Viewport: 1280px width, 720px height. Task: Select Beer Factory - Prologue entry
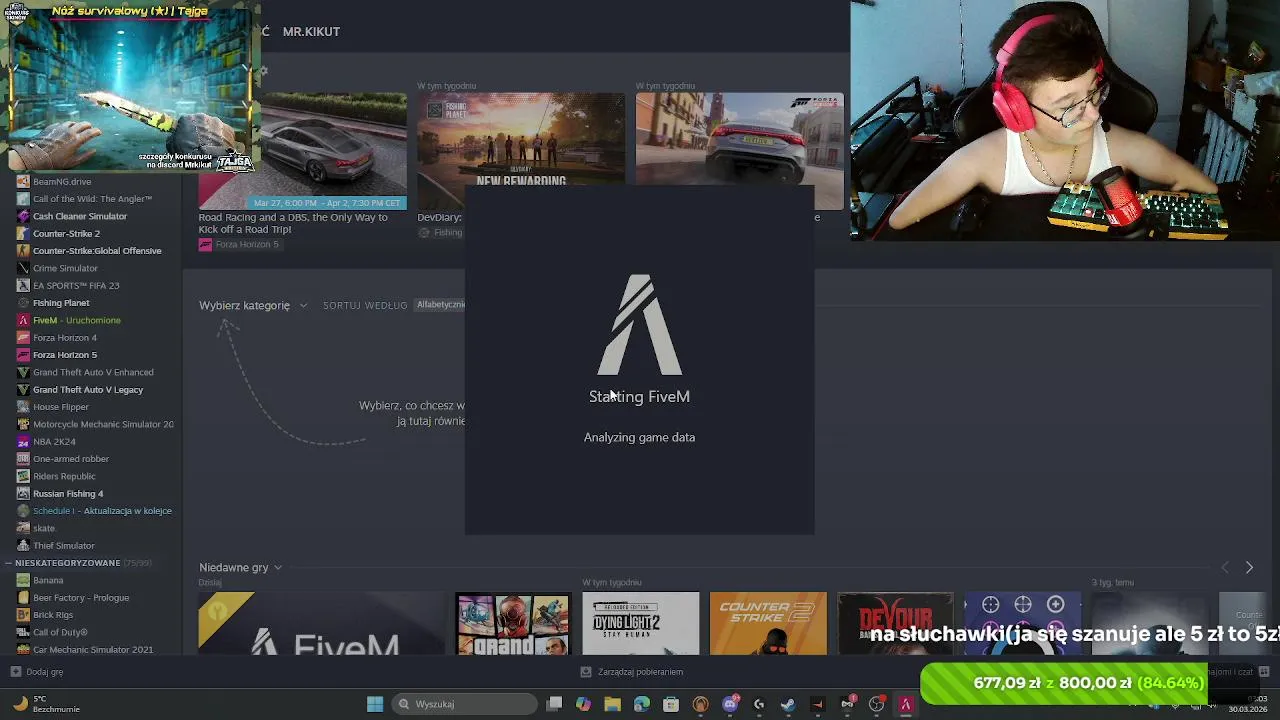81,598
